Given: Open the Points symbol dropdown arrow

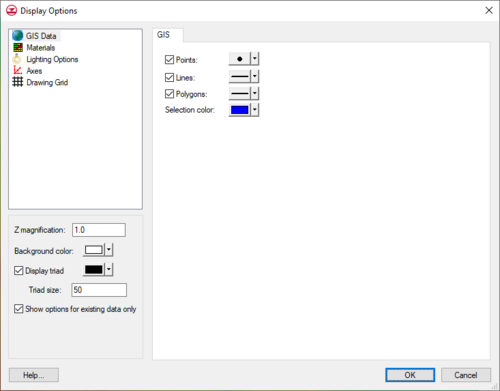Looking at the screenshot, I should [x=255, y=59].
